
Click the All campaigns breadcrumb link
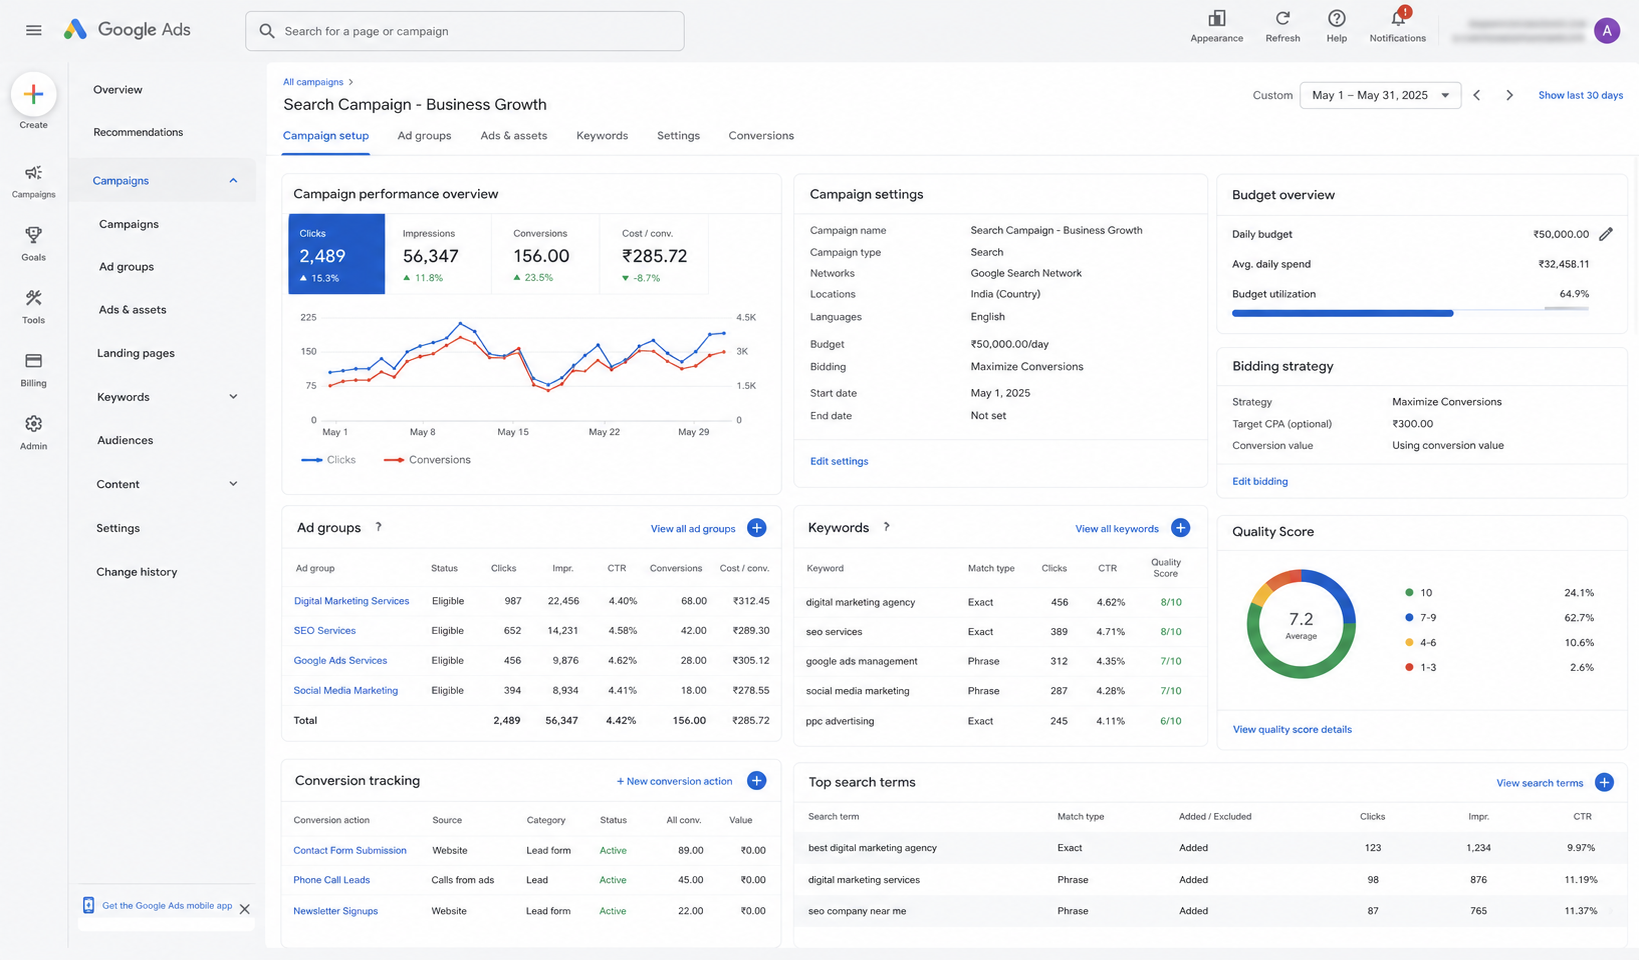click(313, 82)
